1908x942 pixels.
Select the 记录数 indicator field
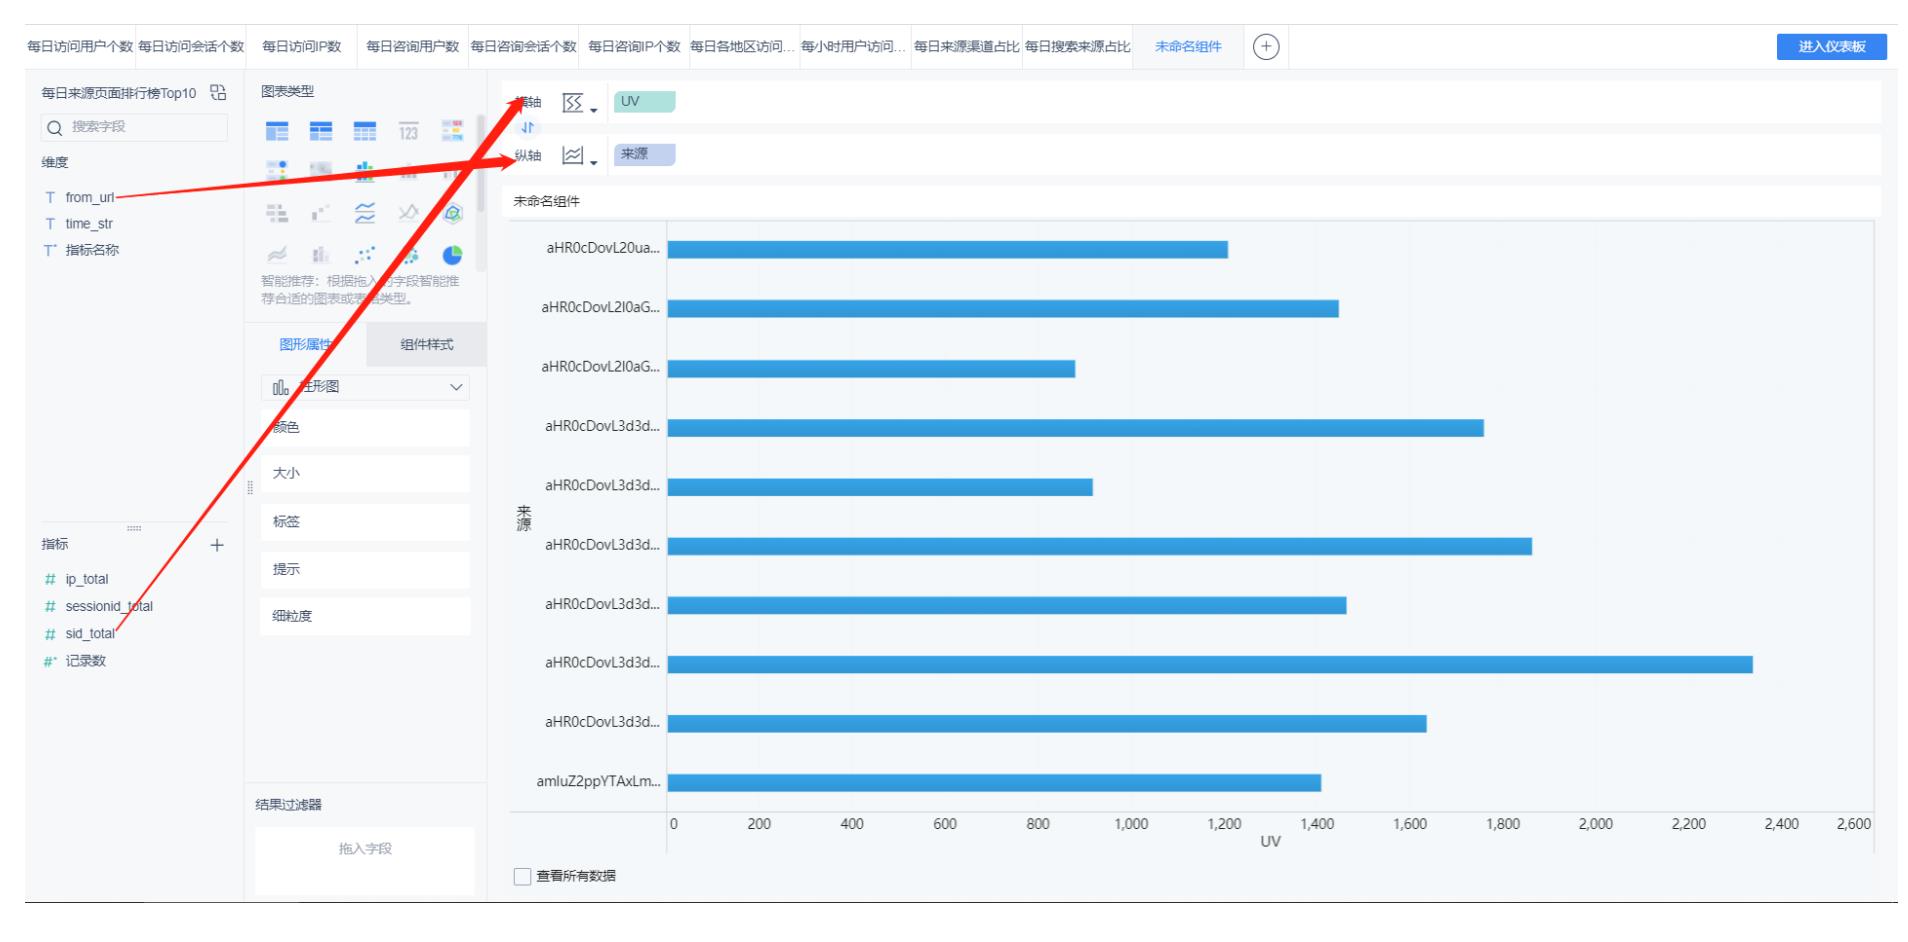pos(85,661)
